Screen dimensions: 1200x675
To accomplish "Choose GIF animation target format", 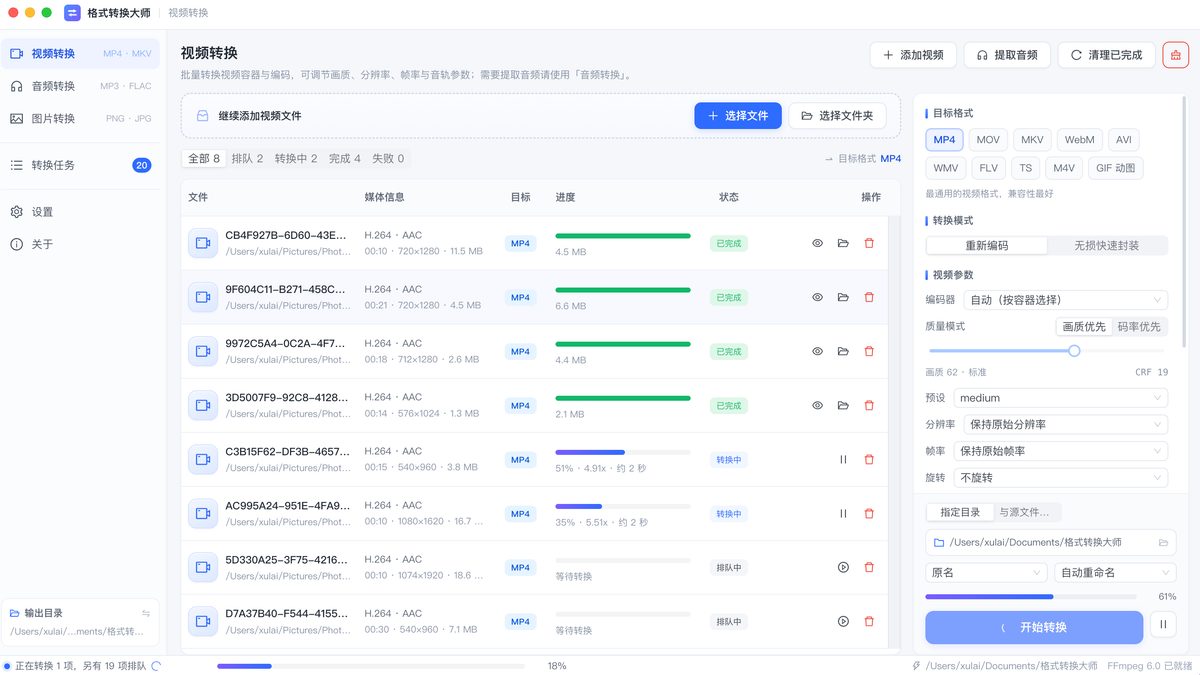I will (x=1115, y=168).
